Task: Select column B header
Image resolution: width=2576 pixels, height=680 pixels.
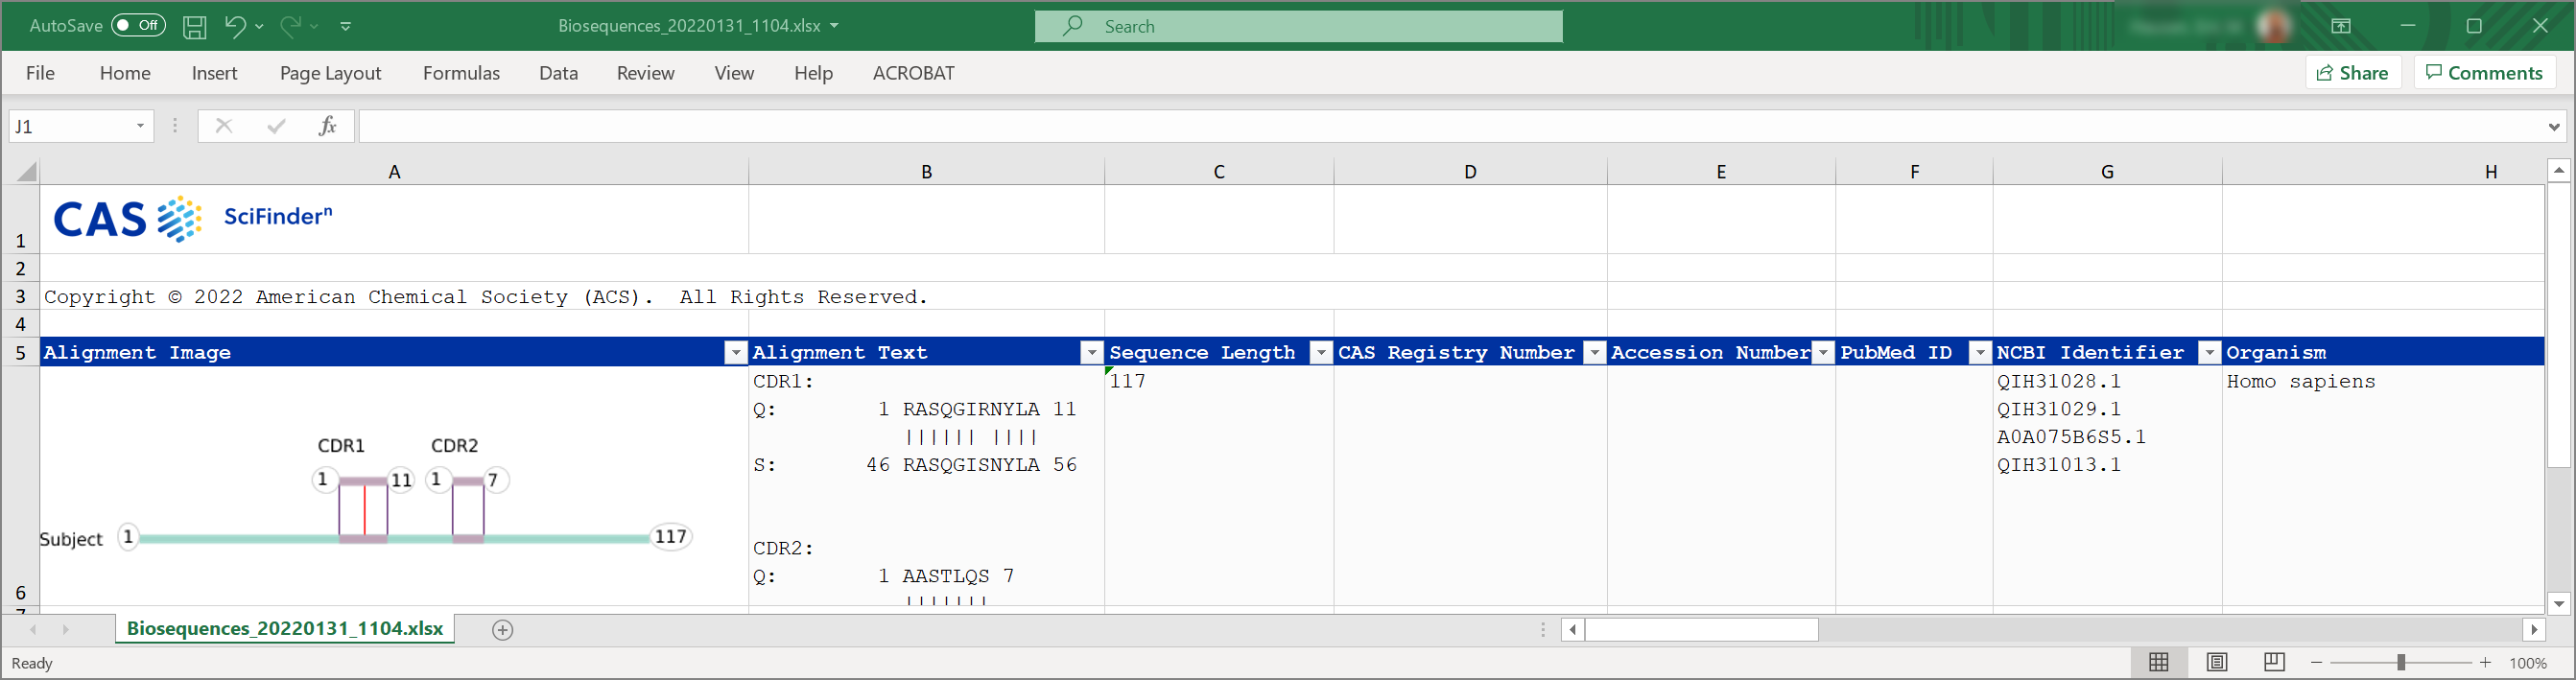Action: 926,172
